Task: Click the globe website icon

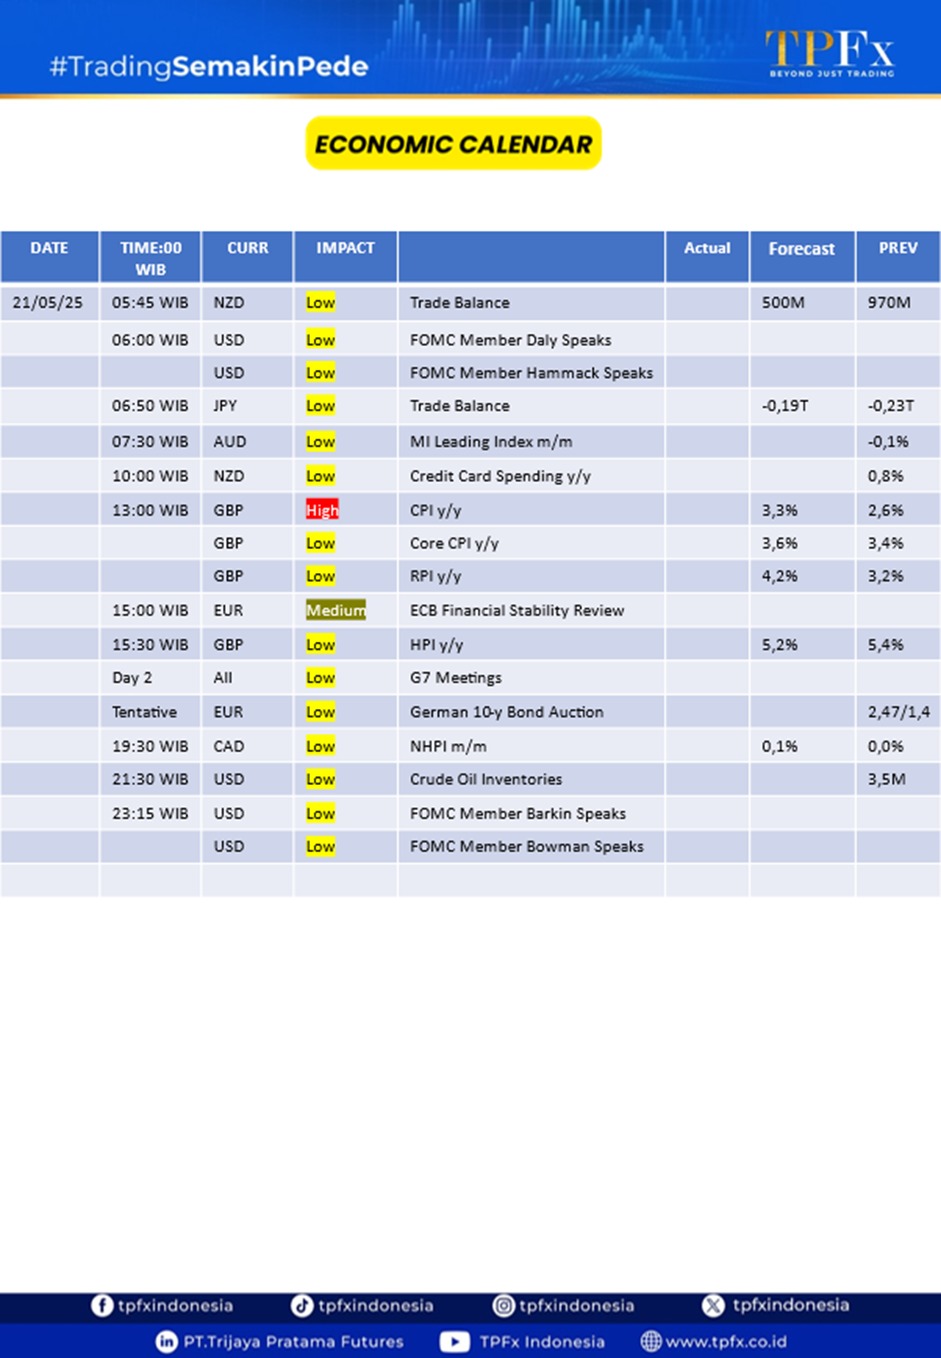Action: (651, 1341)
